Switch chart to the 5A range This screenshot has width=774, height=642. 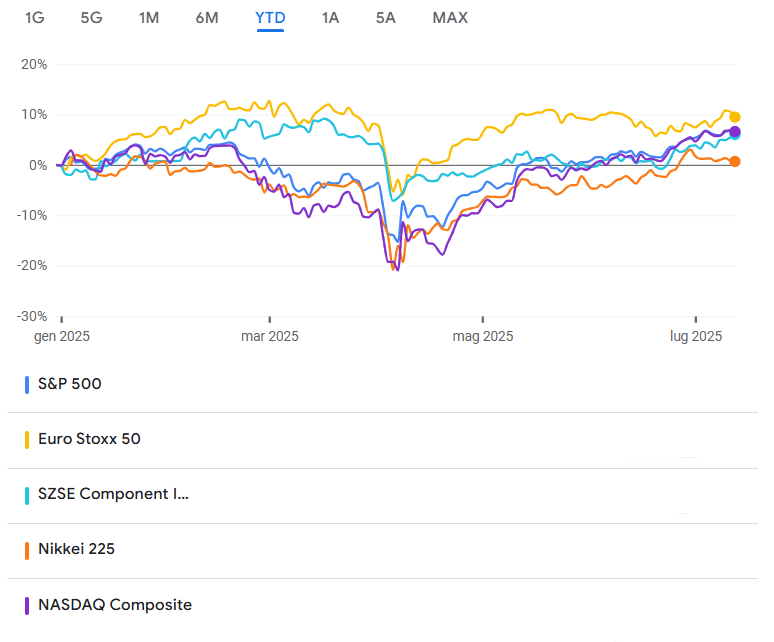[x=386, y=18]
